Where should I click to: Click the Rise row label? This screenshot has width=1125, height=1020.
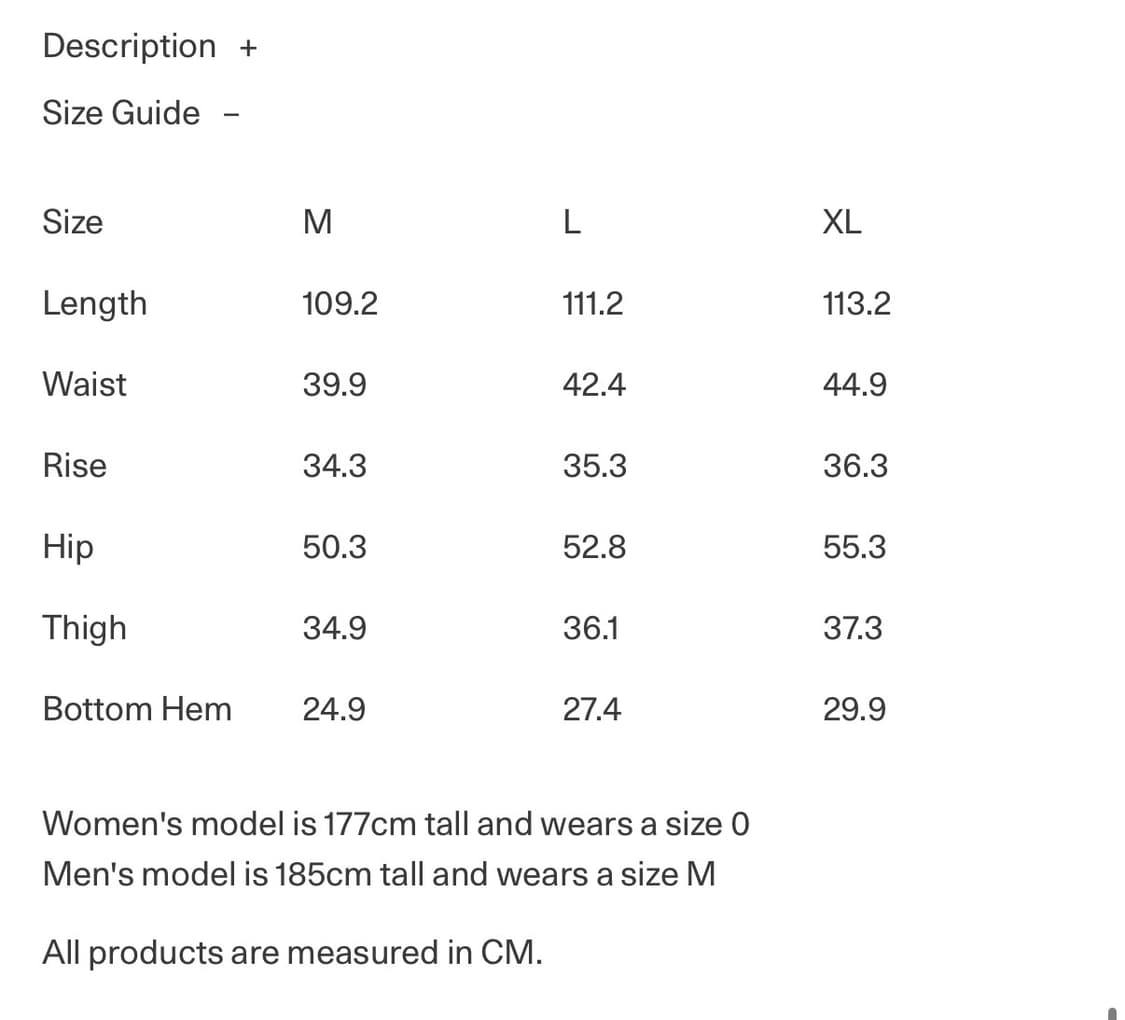click(x=74, y=466)
